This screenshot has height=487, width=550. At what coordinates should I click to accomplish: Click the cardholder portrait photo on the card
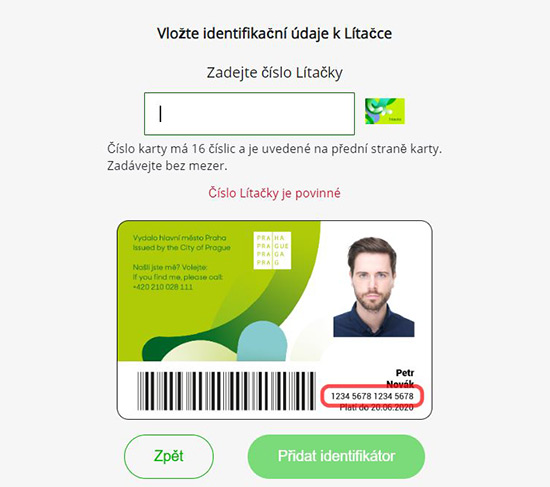[x=374, y=287]
